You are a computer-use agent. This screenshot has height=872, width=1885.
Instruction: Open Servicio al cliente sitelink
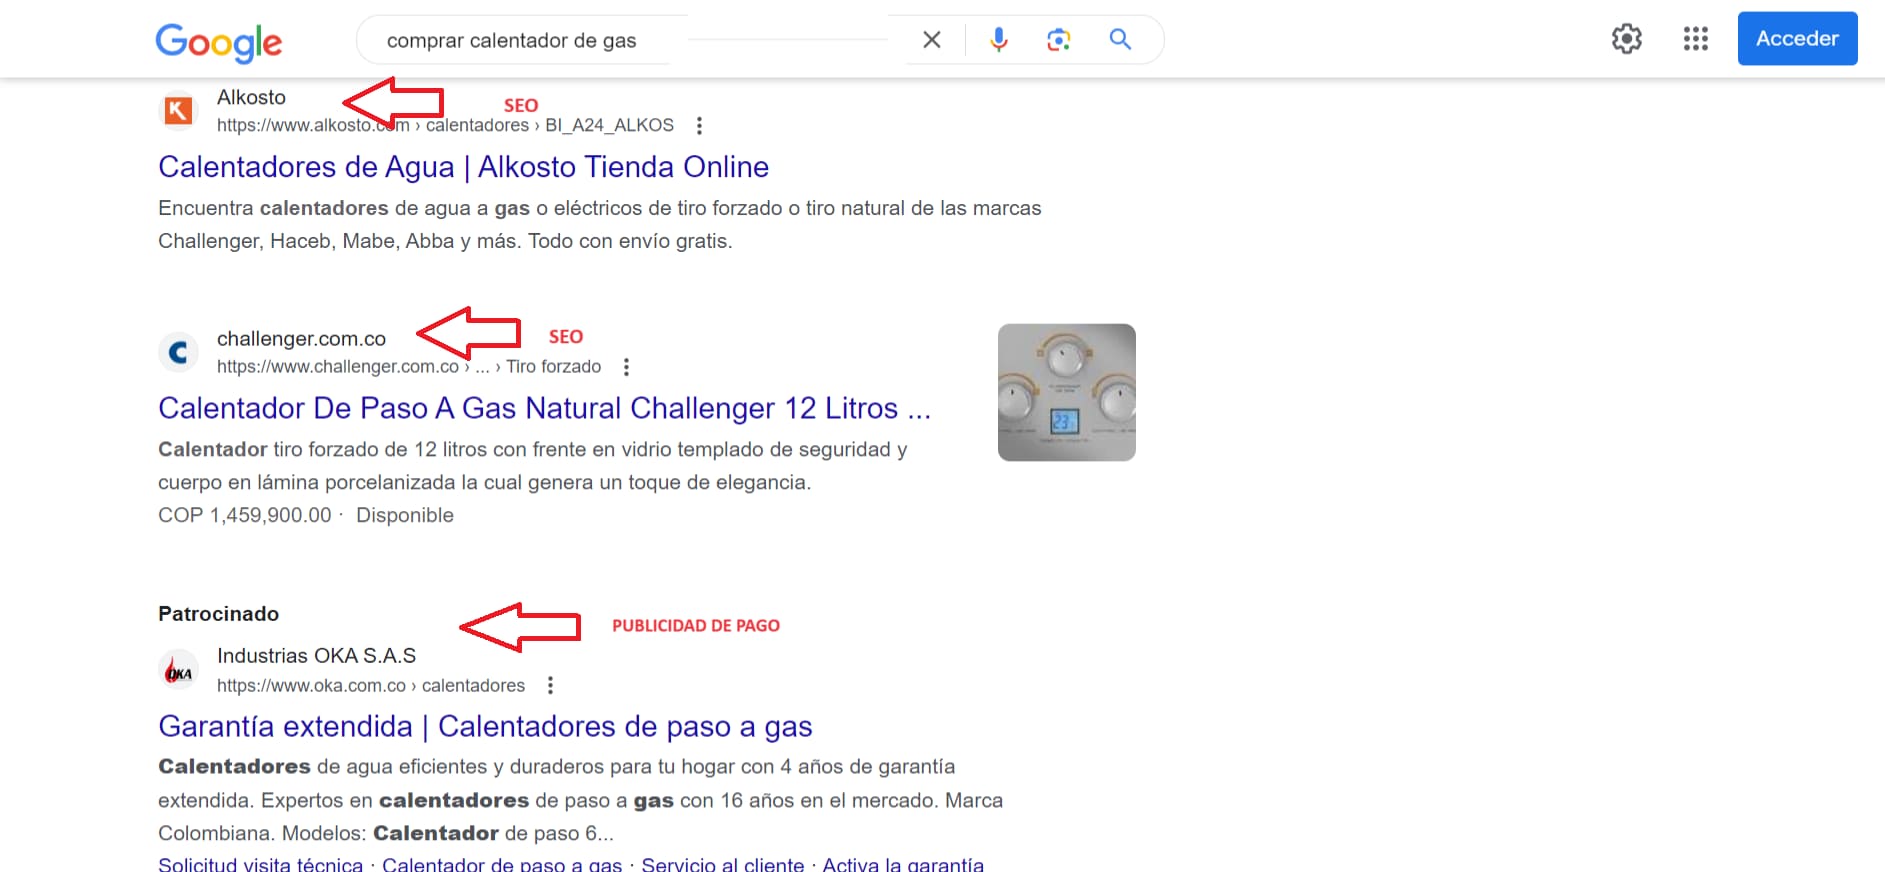click(722, 865)
